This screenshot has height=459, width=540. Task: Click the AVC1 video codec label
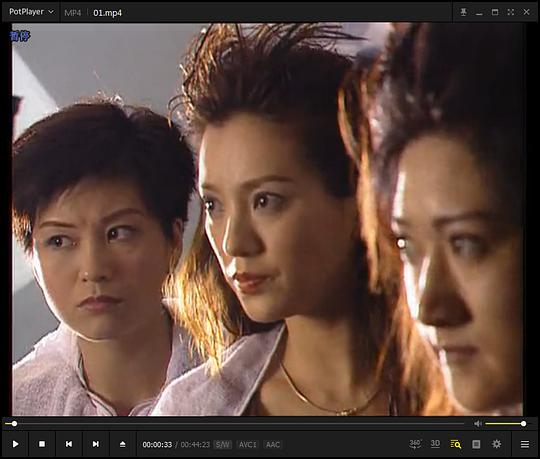[x=248, y=445]
